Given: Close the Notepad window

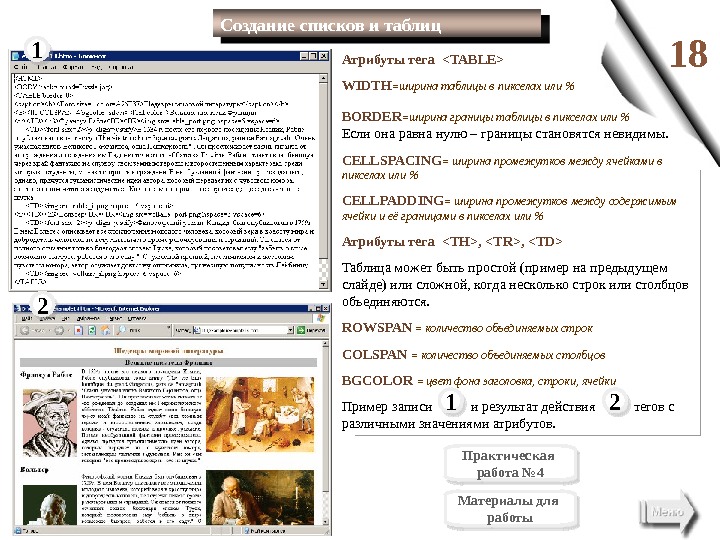Looking at the screenshot, I should click(324, 56).
